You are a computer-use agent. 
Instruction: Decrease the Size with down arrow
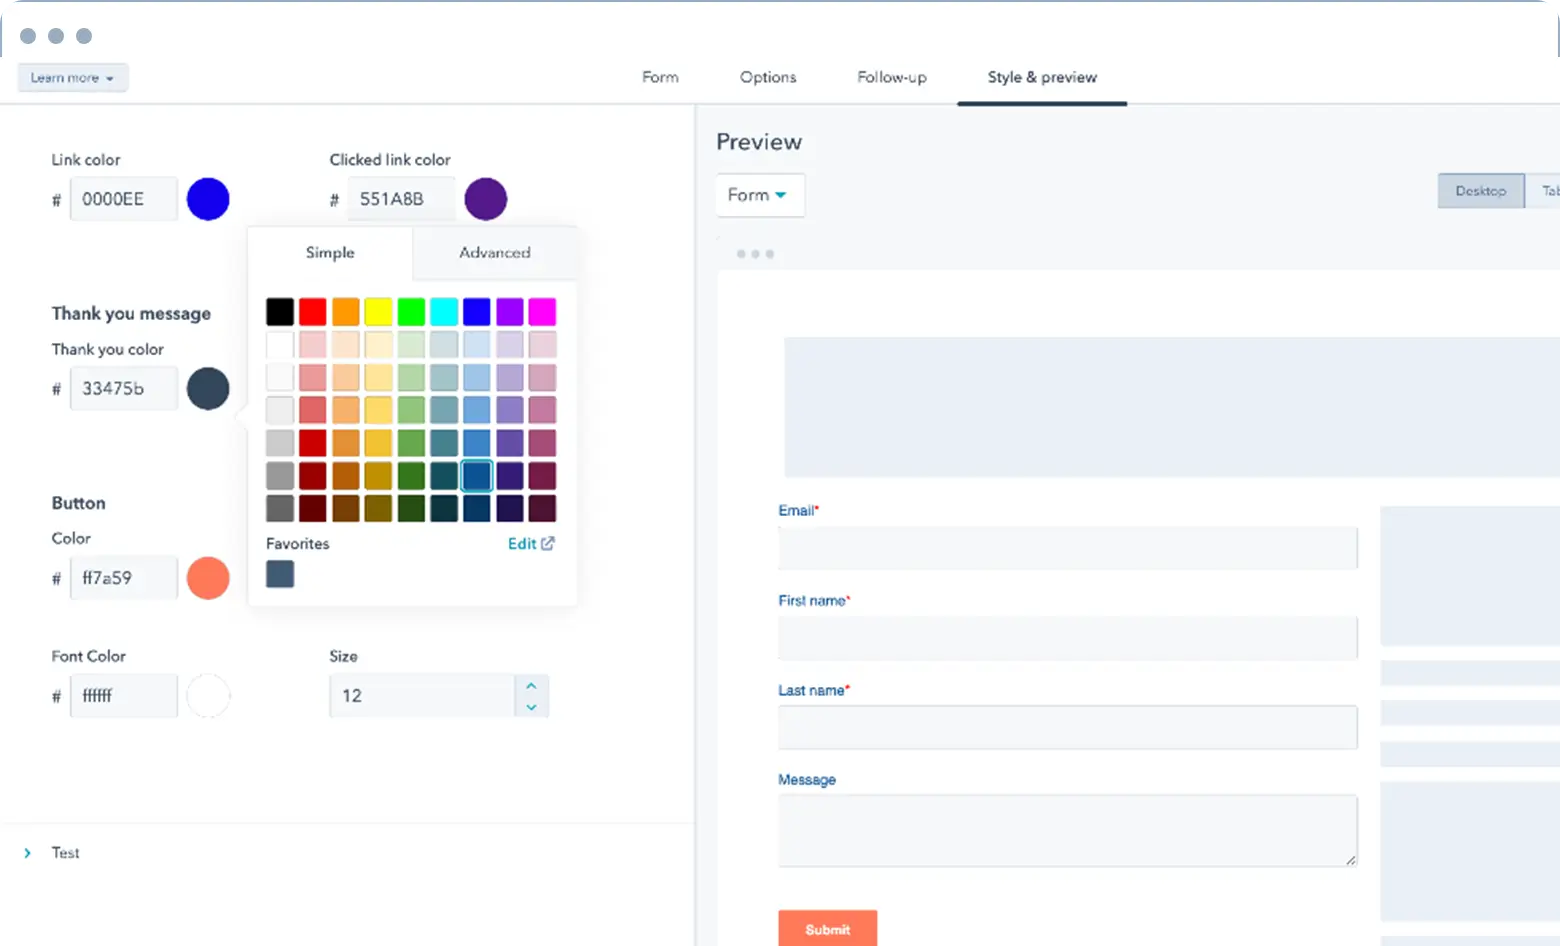click(x=531, y=707)
